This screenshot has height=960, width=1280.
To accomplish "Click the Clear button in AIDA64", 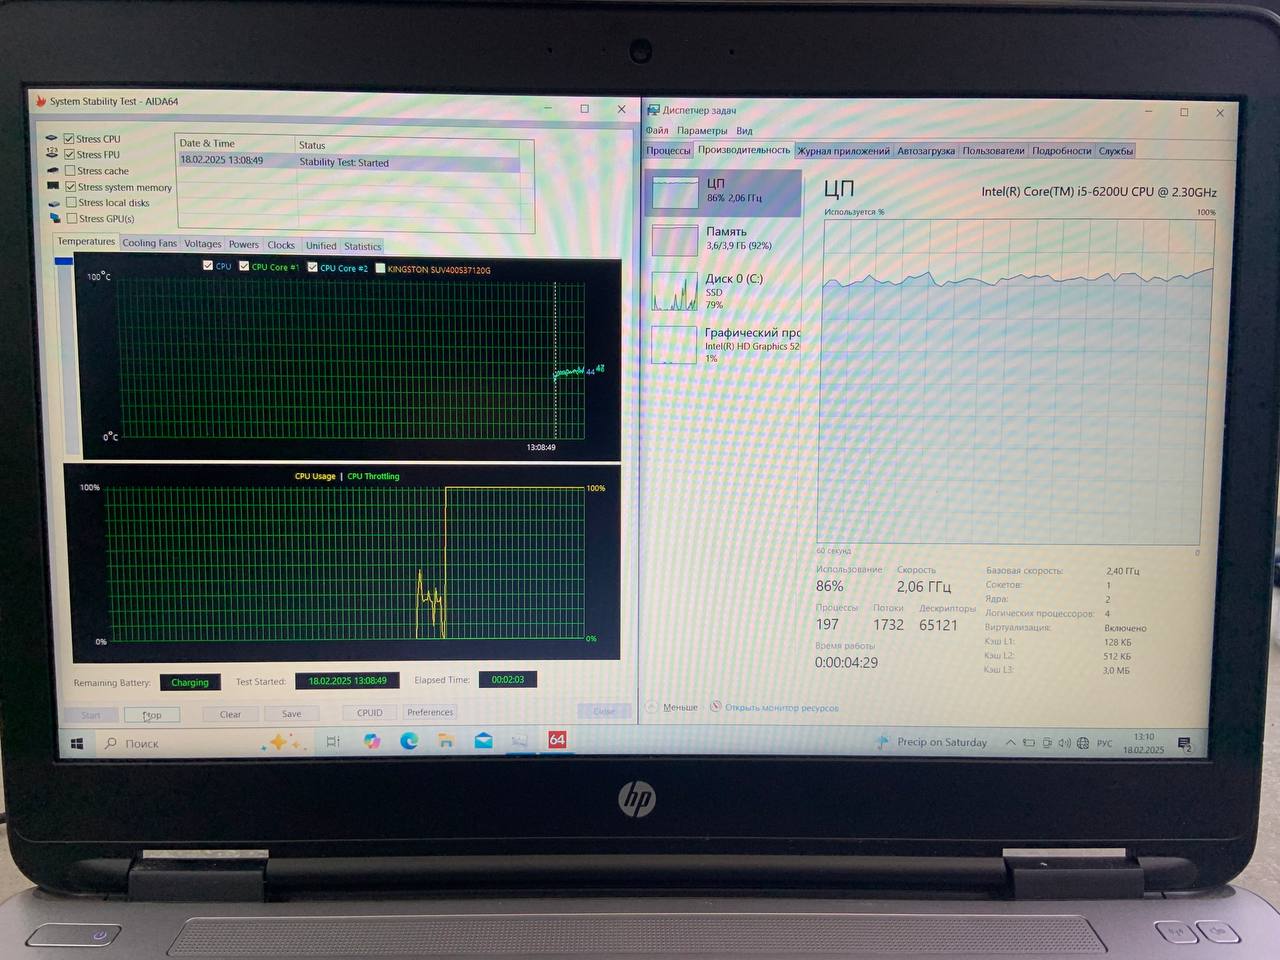I will tap(230, 714).
